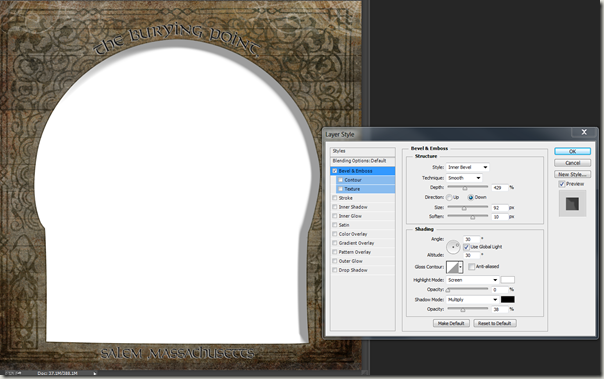
Task: Select the Up direction radio button
Action: point(449,197)
